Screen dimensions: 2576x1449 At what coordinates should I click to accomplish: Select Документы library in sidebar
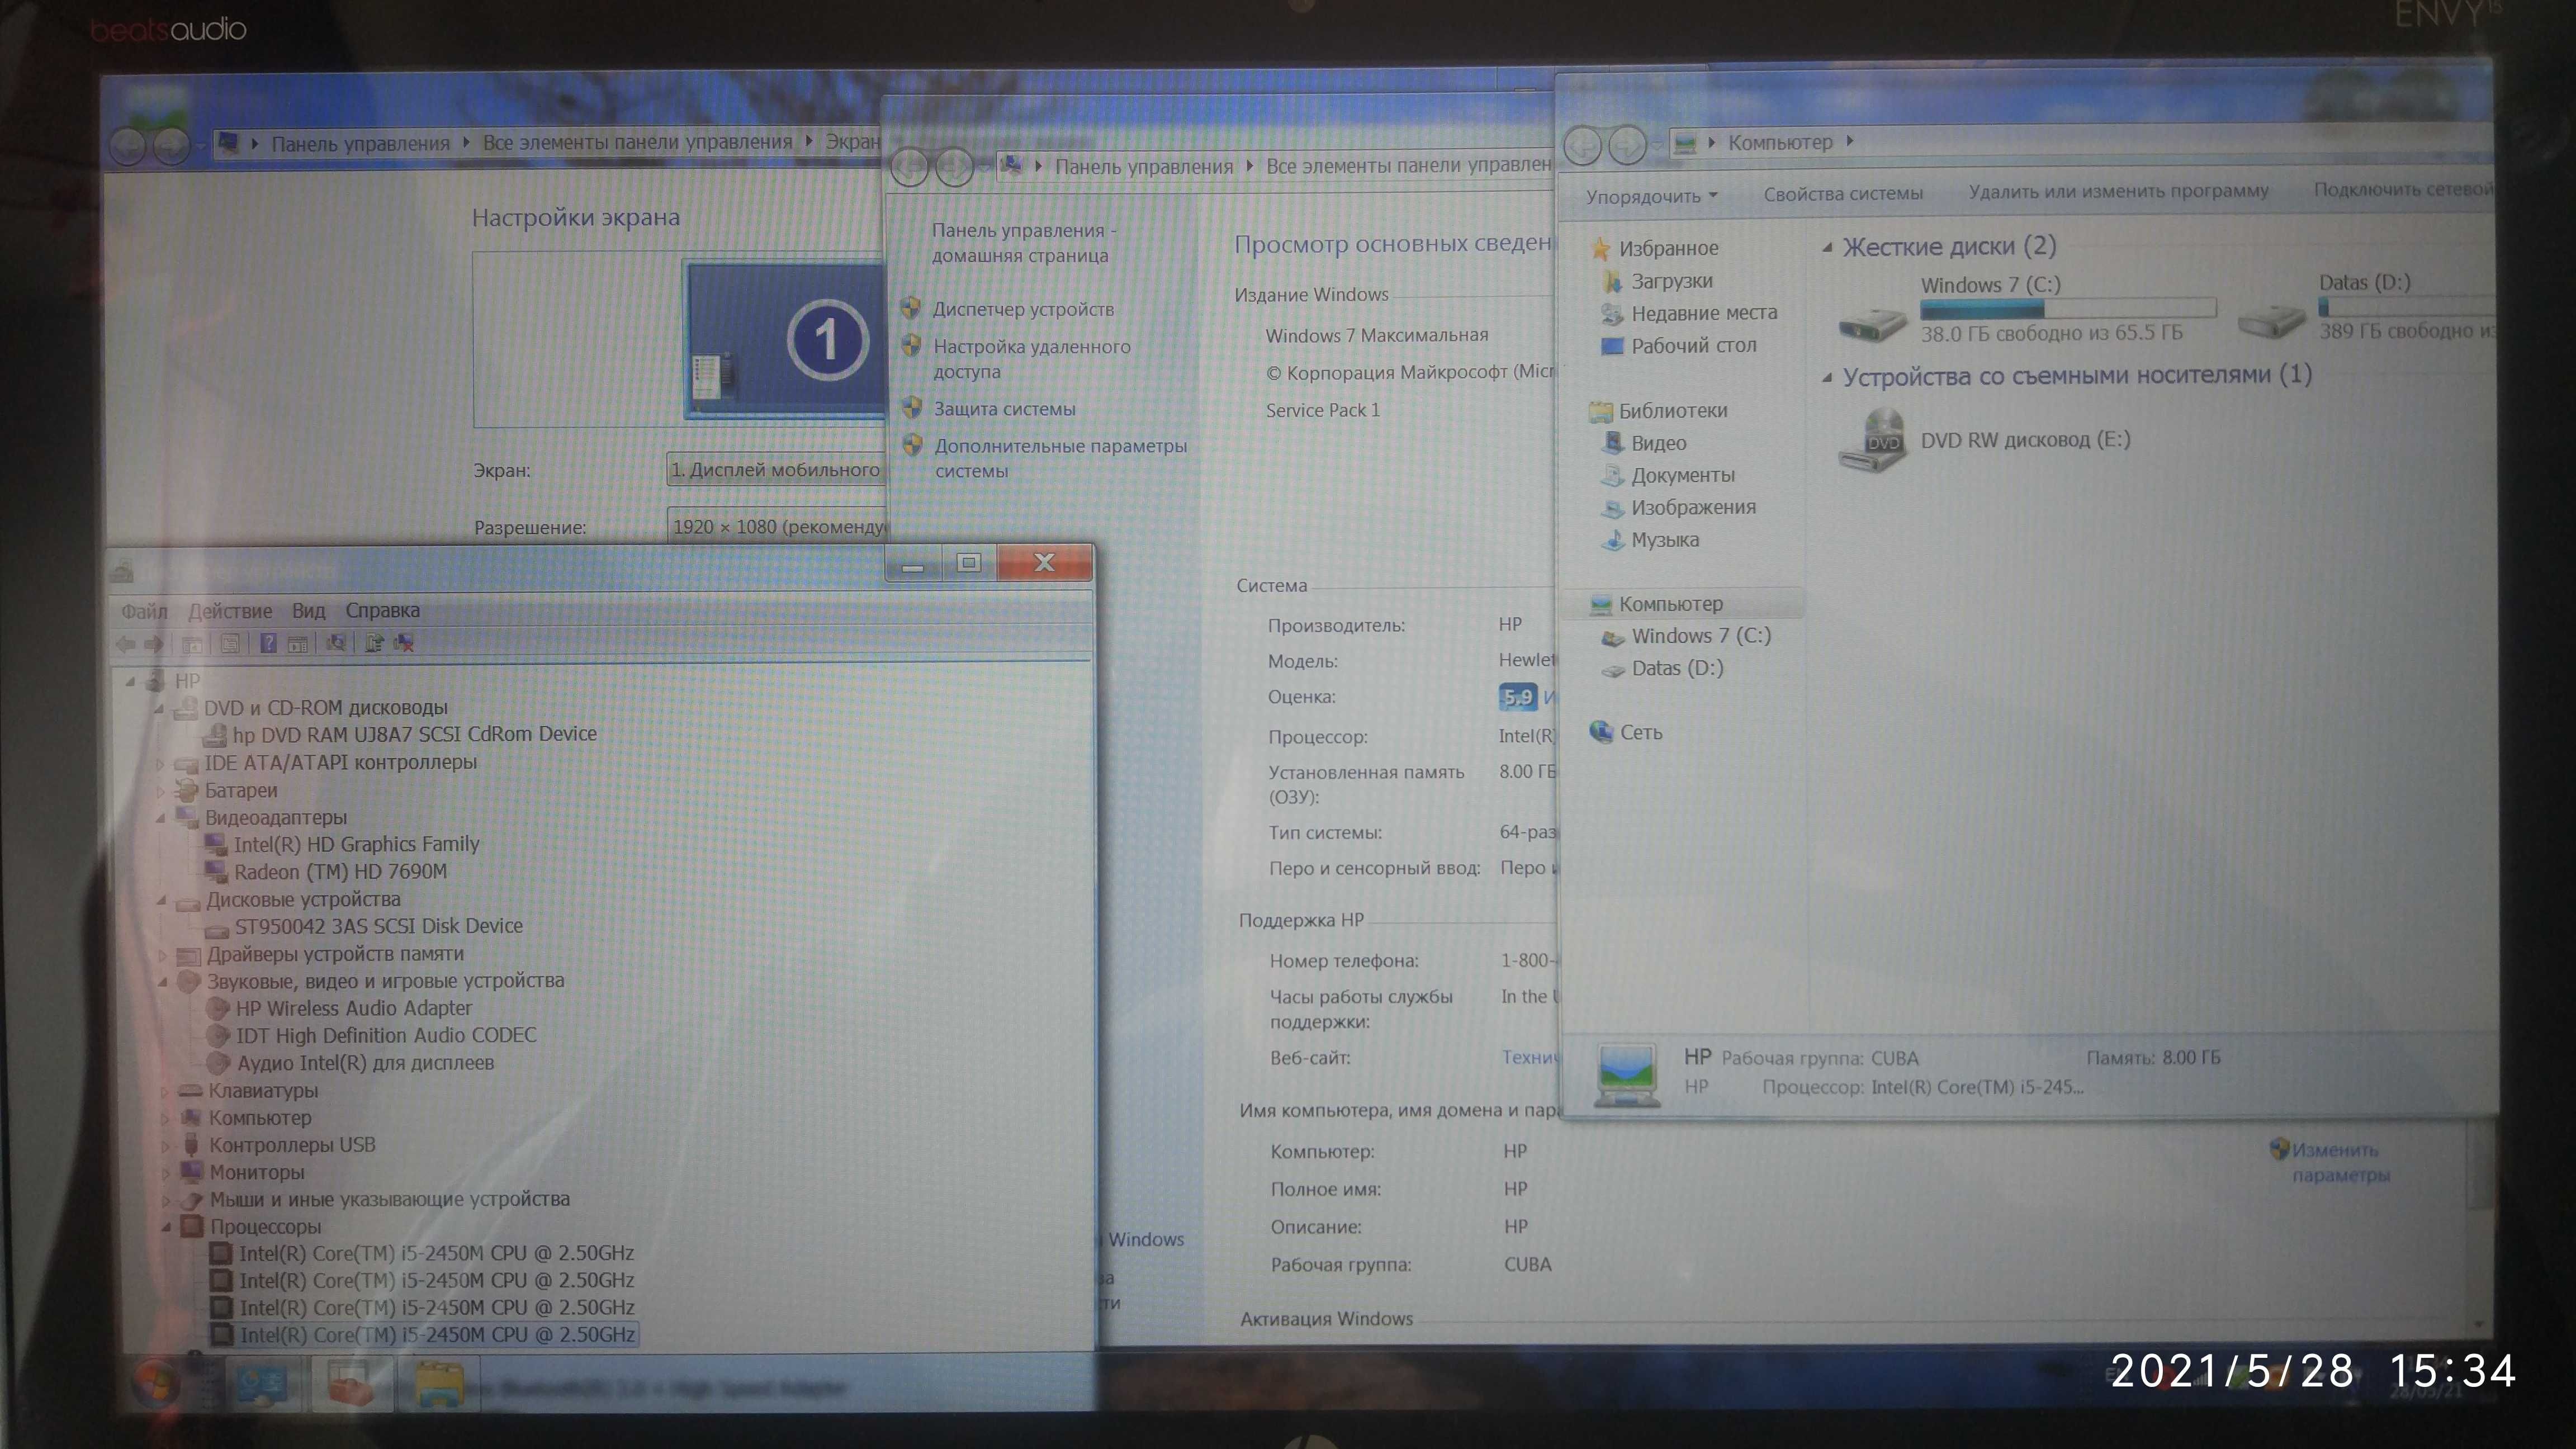pyautogui.click(x=1682, y=475)
